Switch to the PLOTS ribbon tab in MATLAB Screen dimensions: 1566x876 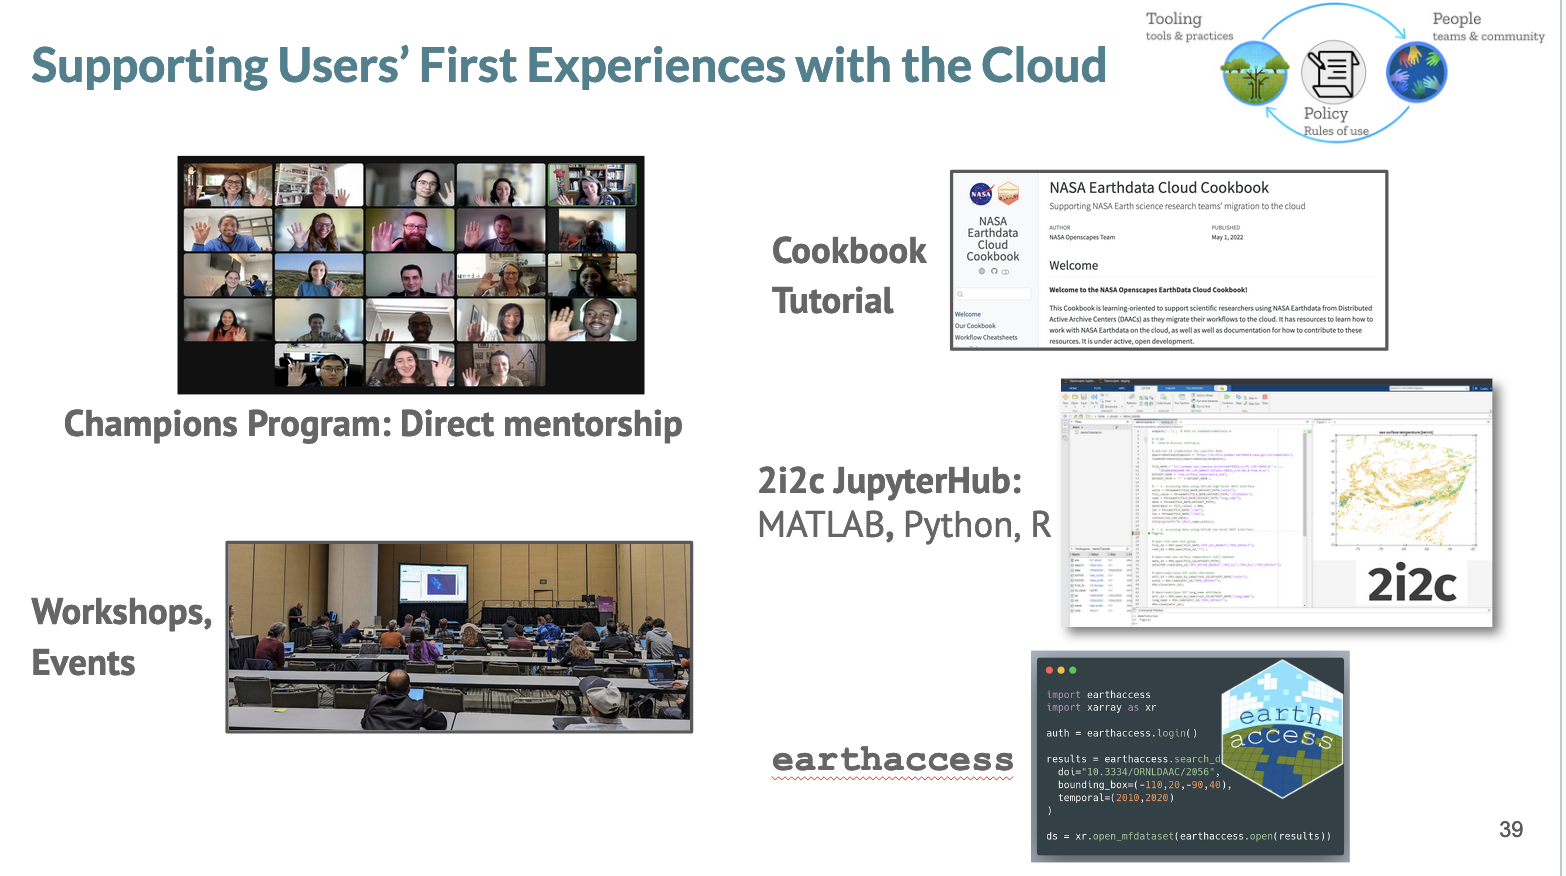[x=1098, y=388]
